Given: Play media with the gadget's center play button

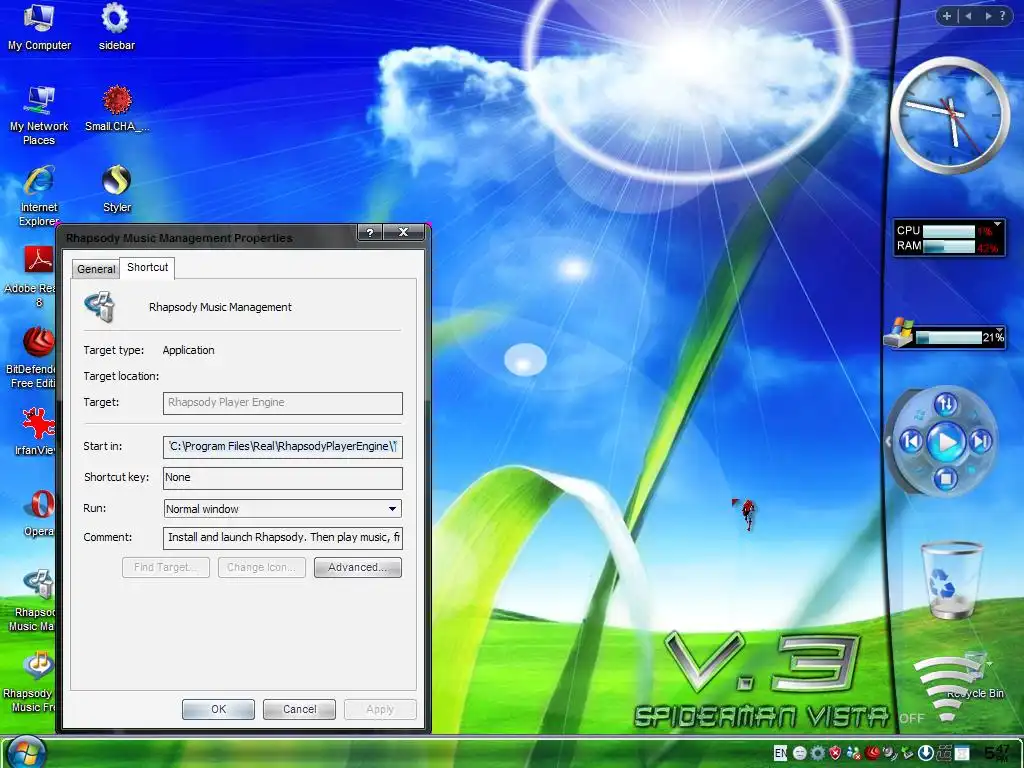Looking at the screenshot, I should [946, 442].
